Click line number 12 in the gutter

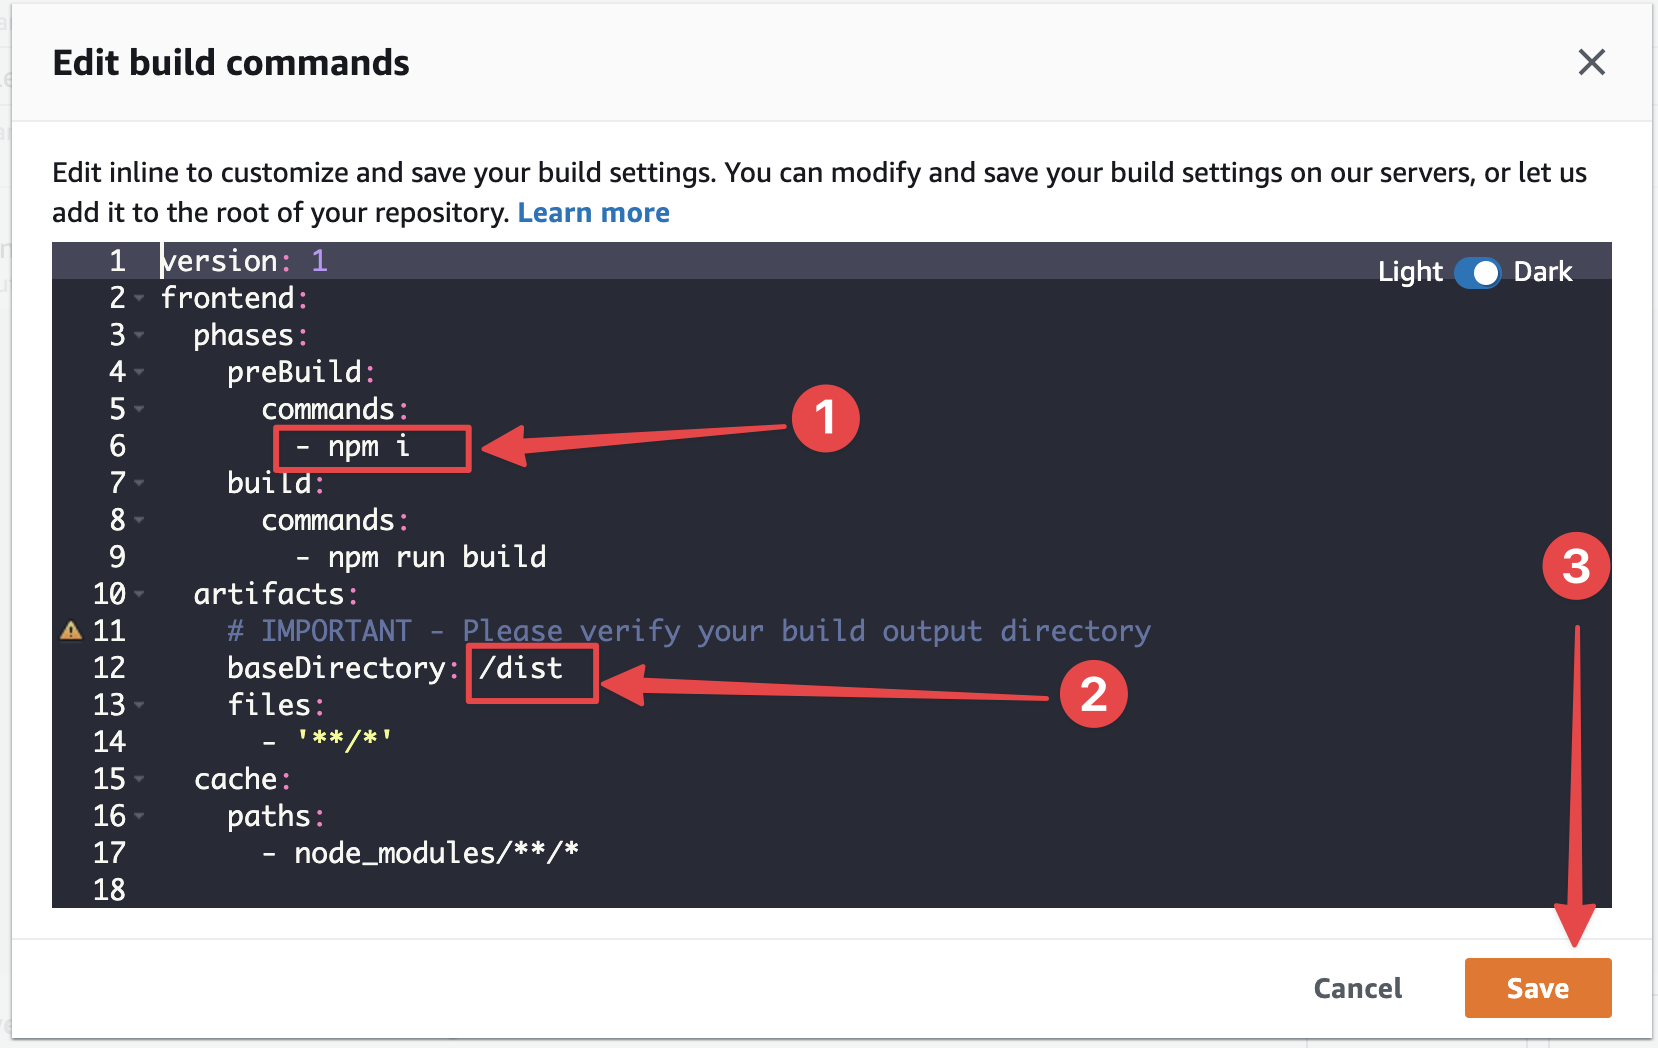click(109, 668)
